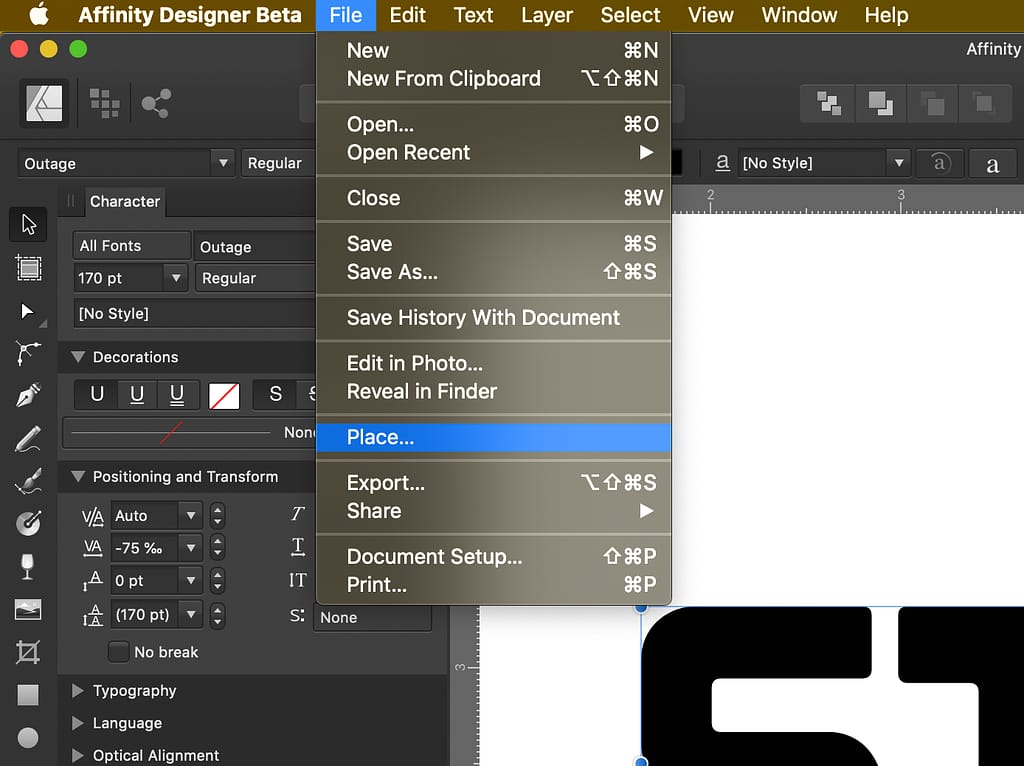Select the Vector Brush tool
The height and width of the screenshot is (766, 1024).
click(x=27, y=480)
